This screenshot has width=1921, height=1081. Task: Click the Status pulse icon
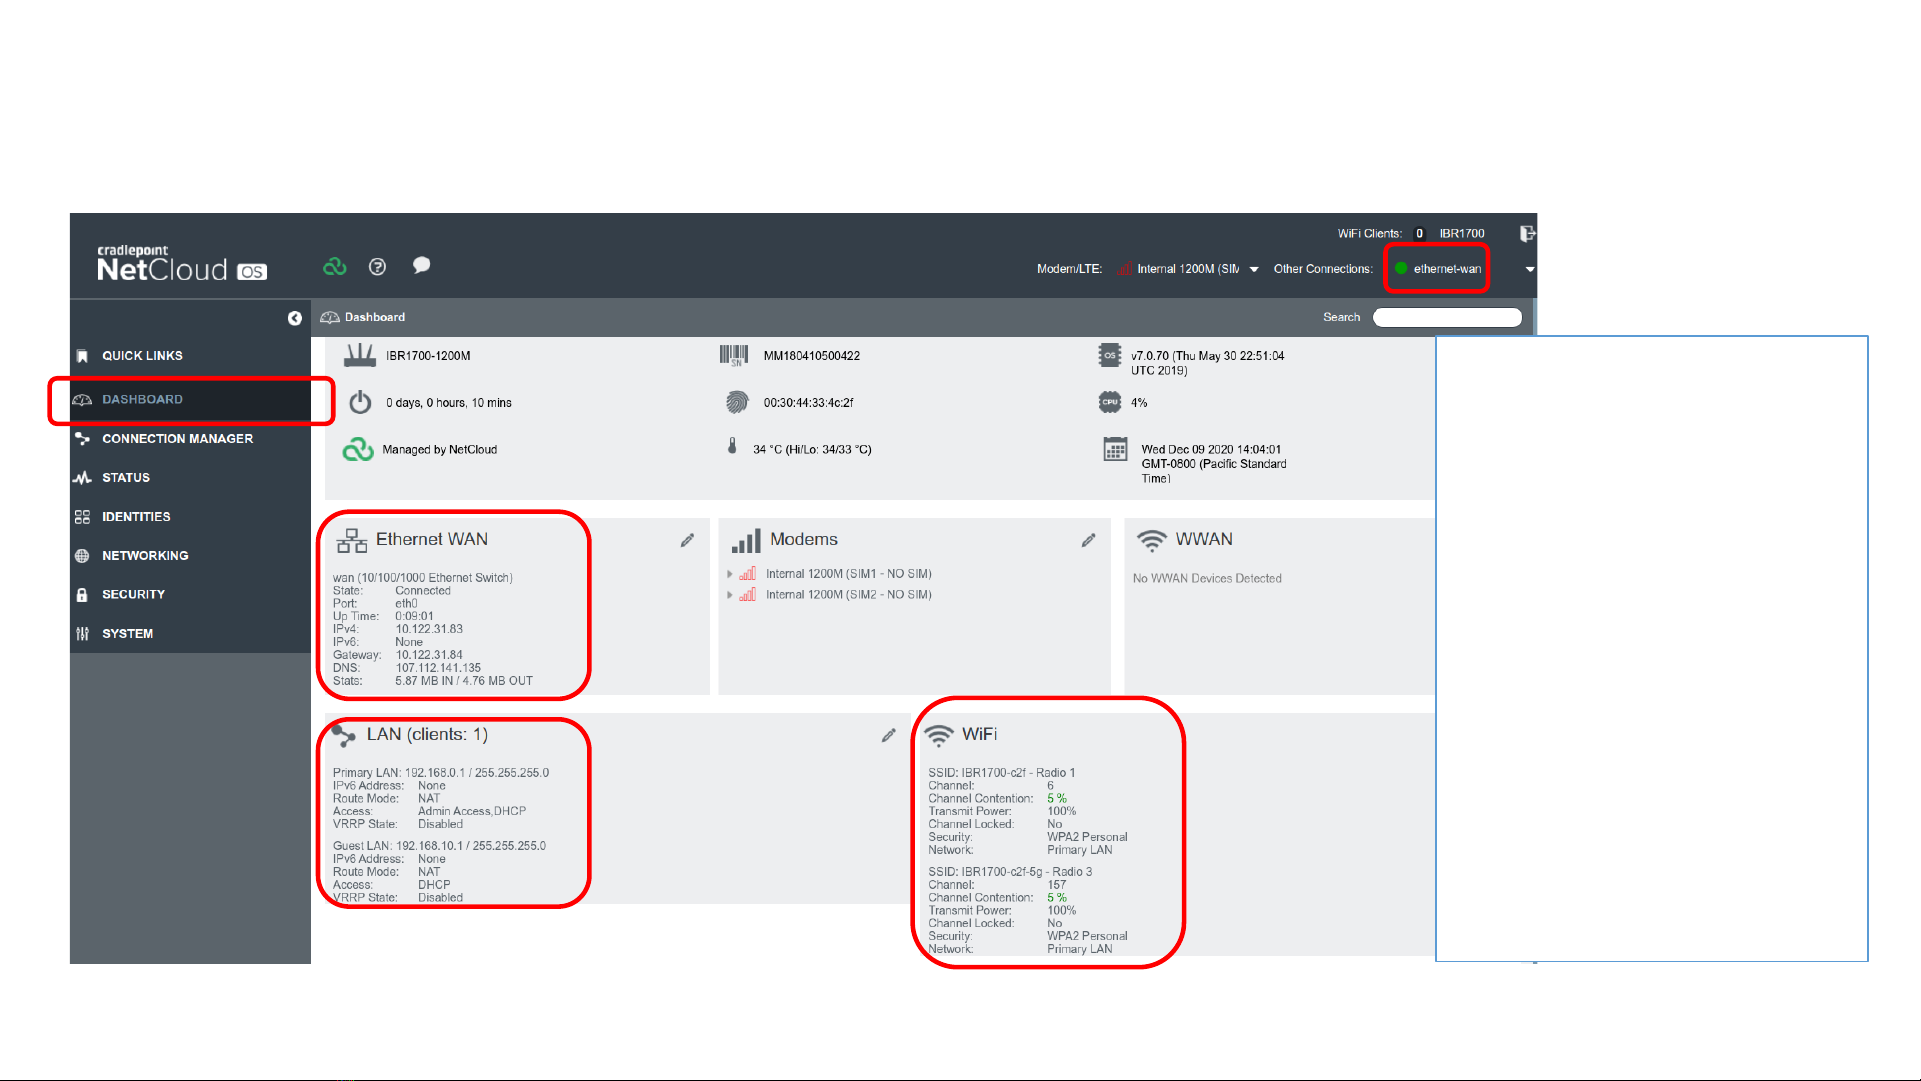point(82,478)
